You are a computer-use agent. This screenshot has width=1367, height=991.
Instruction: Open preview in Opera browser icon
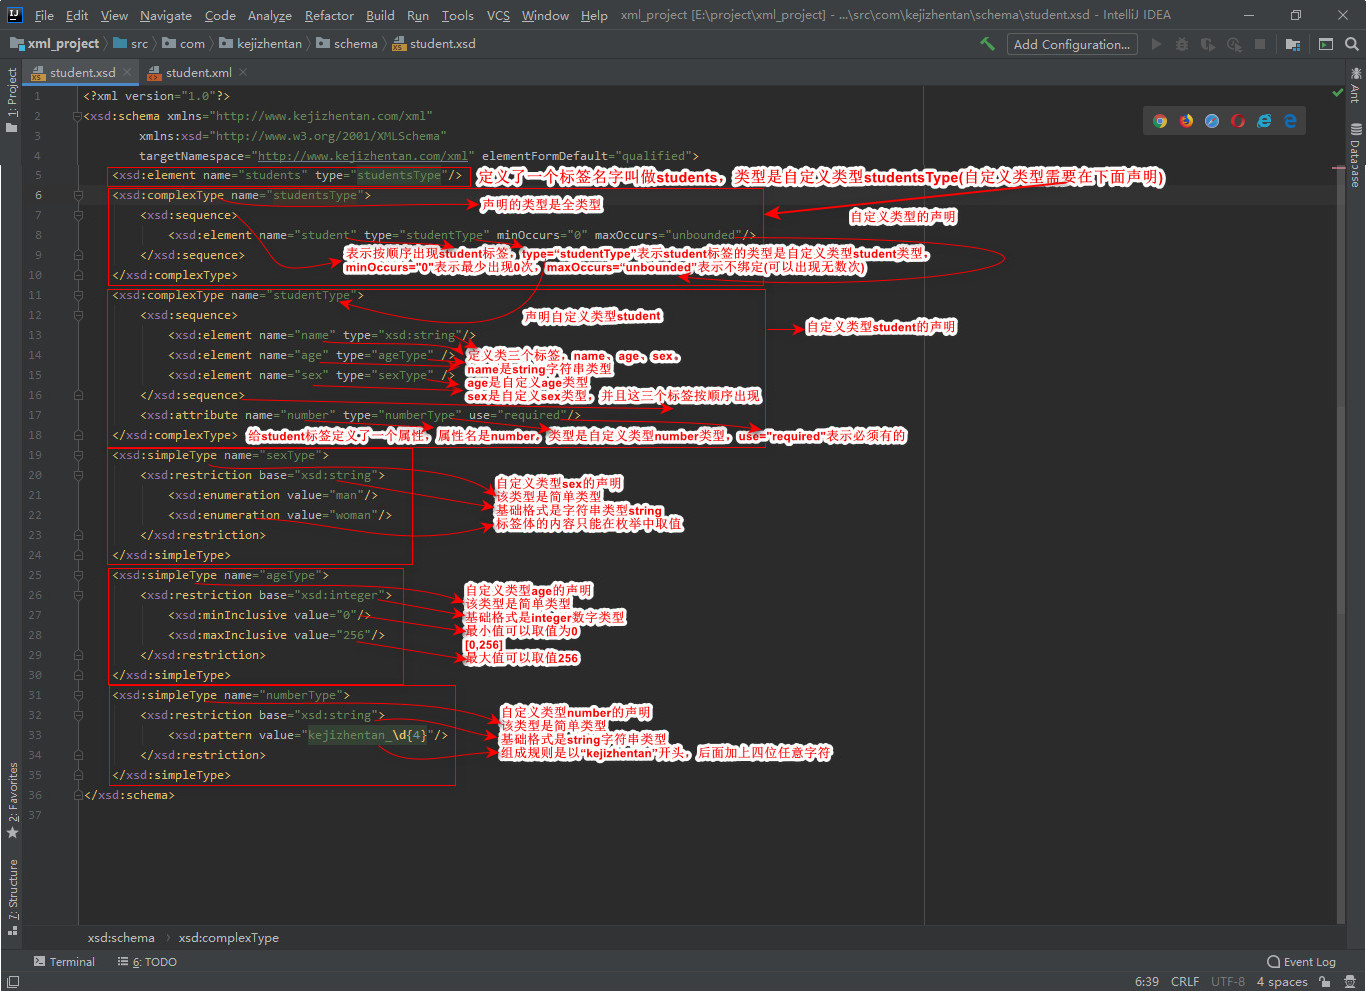click(1238, 121)
